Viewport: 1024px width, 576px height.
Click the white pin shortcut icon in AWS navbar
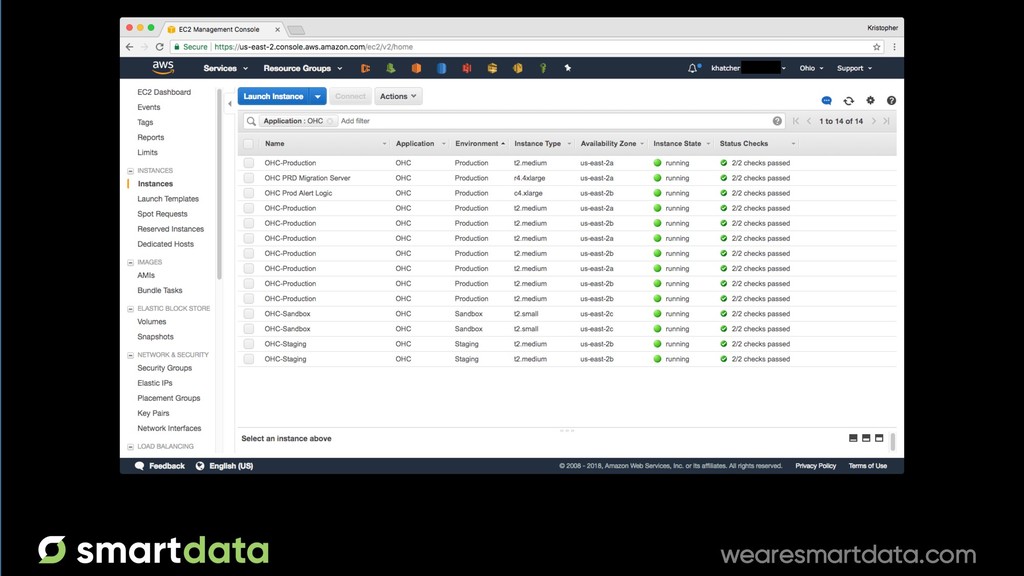tap(568, 68)
